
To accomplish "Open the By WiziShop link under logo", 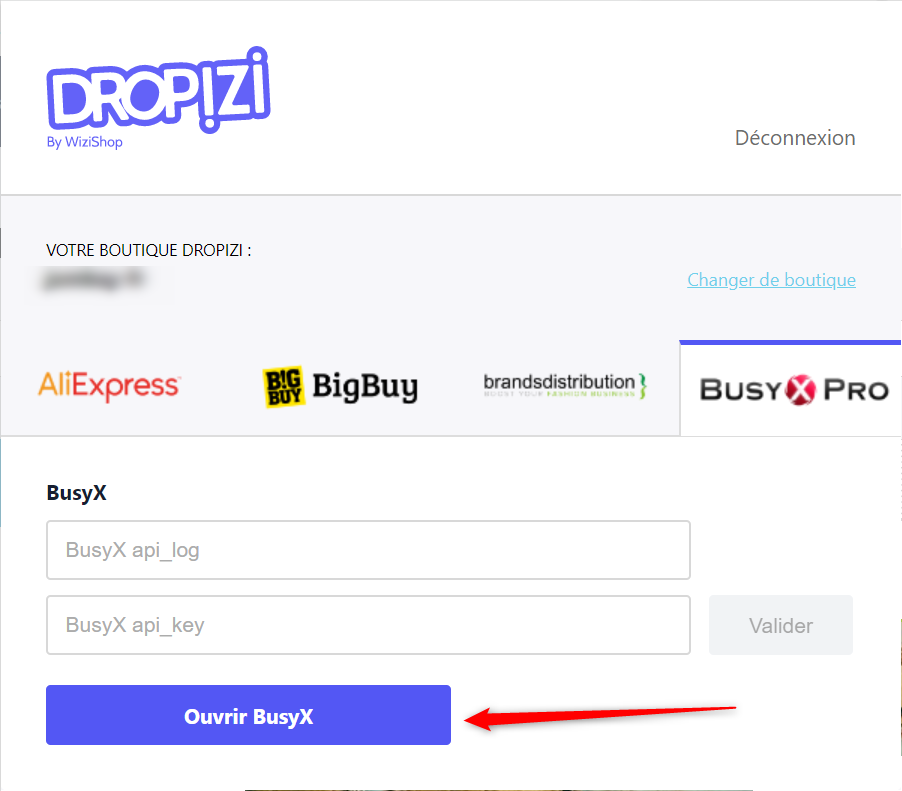I will (x=85, y=142).
